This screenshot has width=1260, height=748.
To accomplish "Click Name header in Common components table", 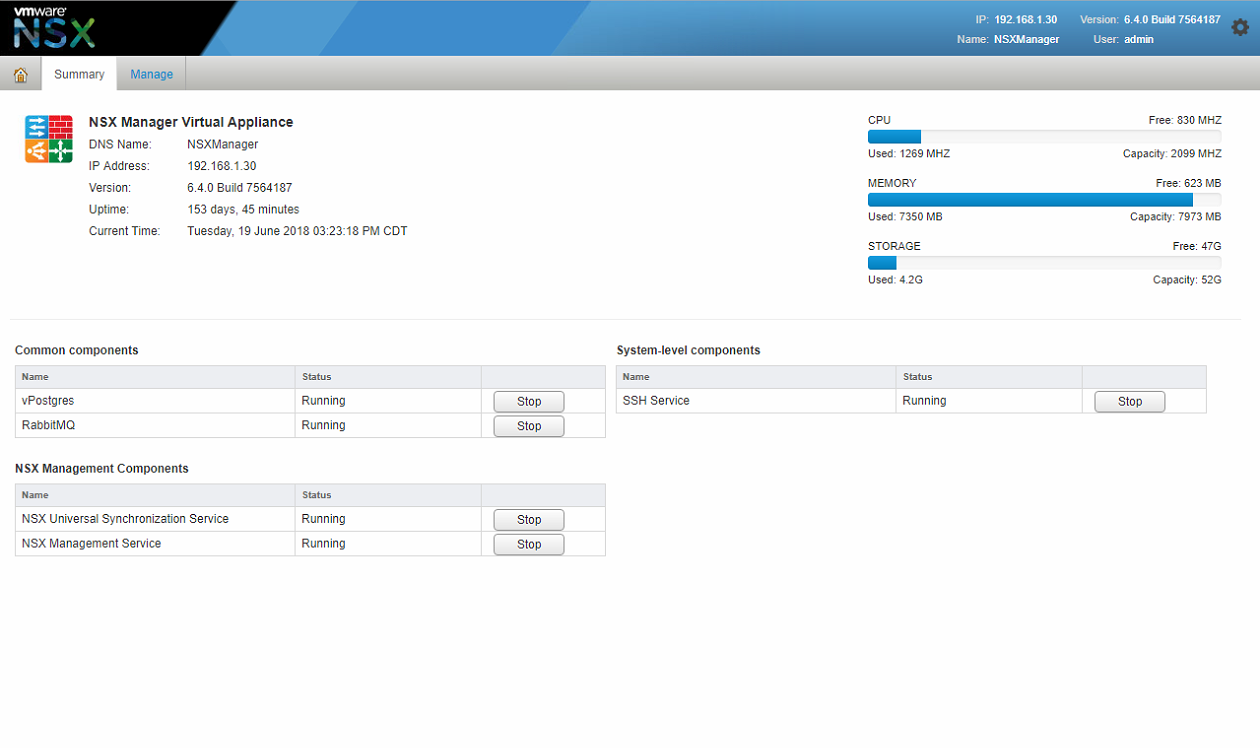I will pos(35,377).
